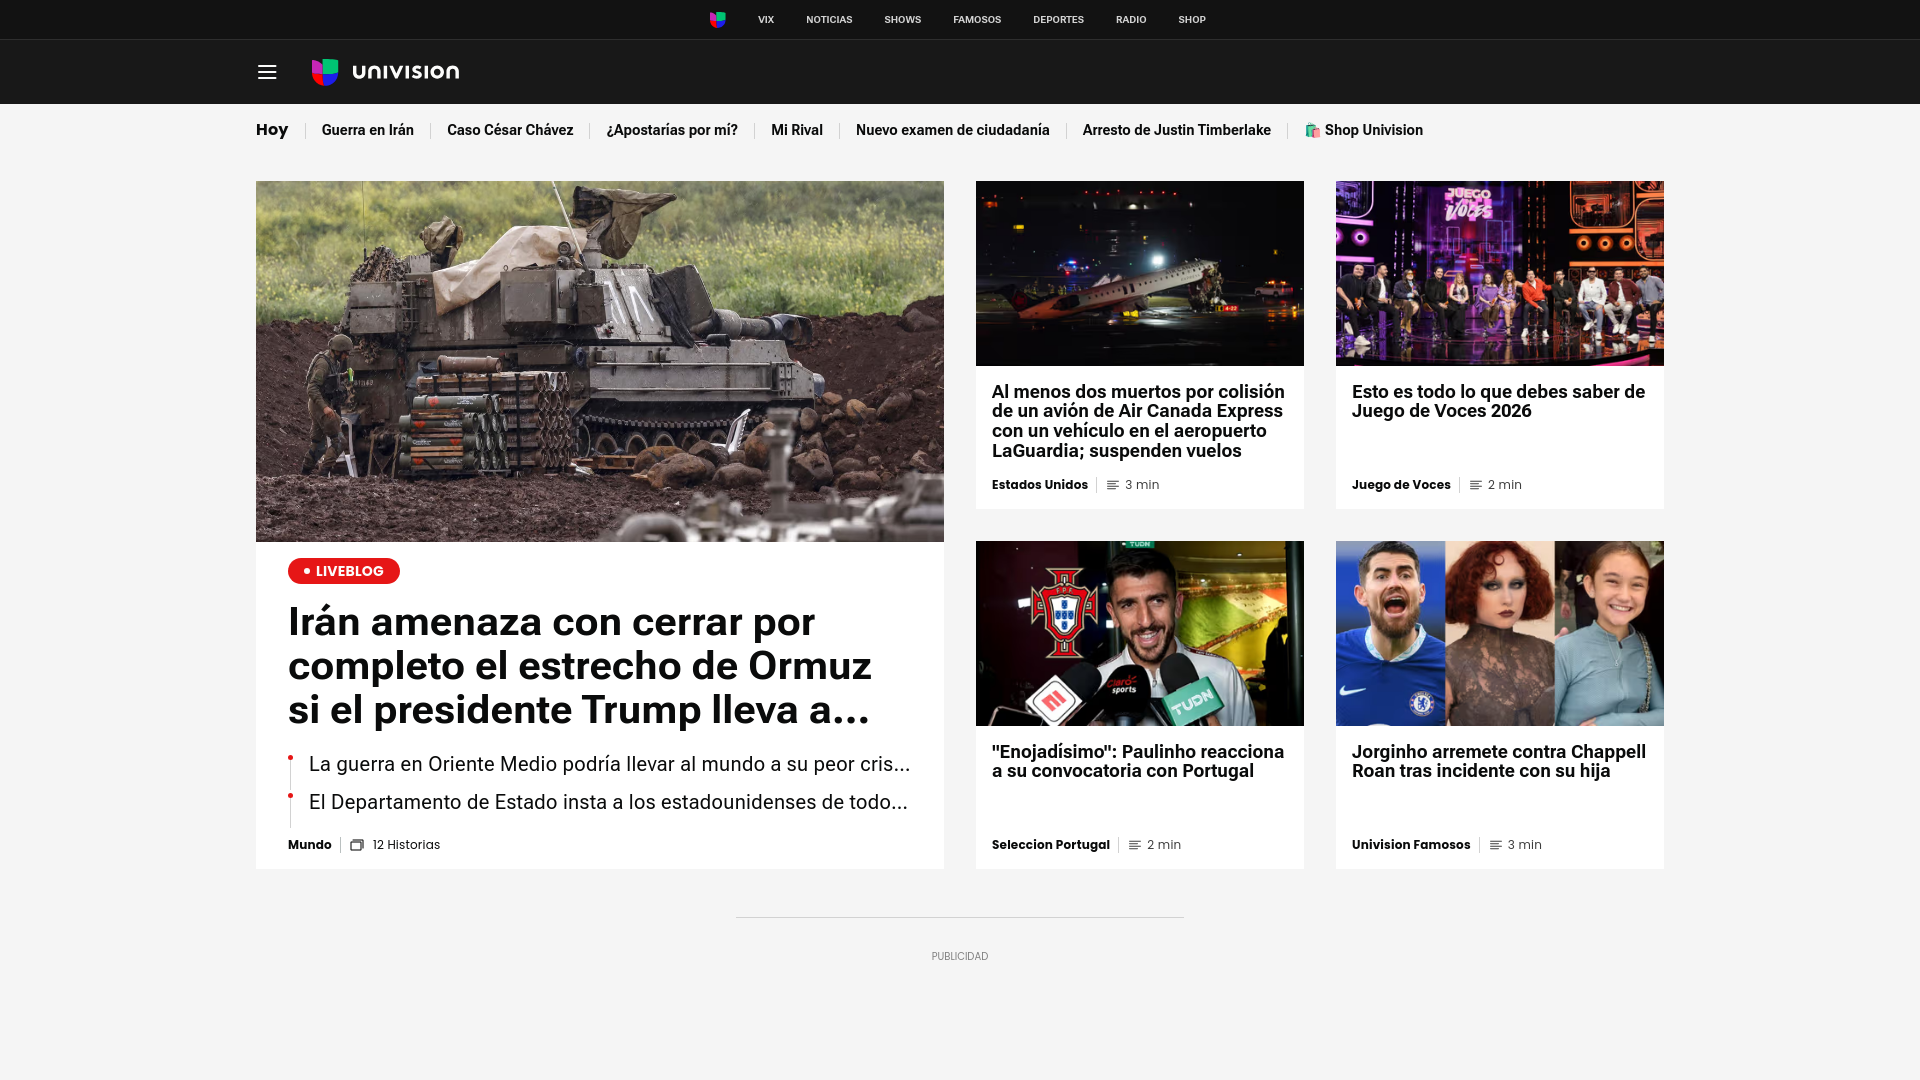Screen dimensions: 1920x1080
Task: Open Esto es todo lo que debes saber headline
Action: (1498, 402)
